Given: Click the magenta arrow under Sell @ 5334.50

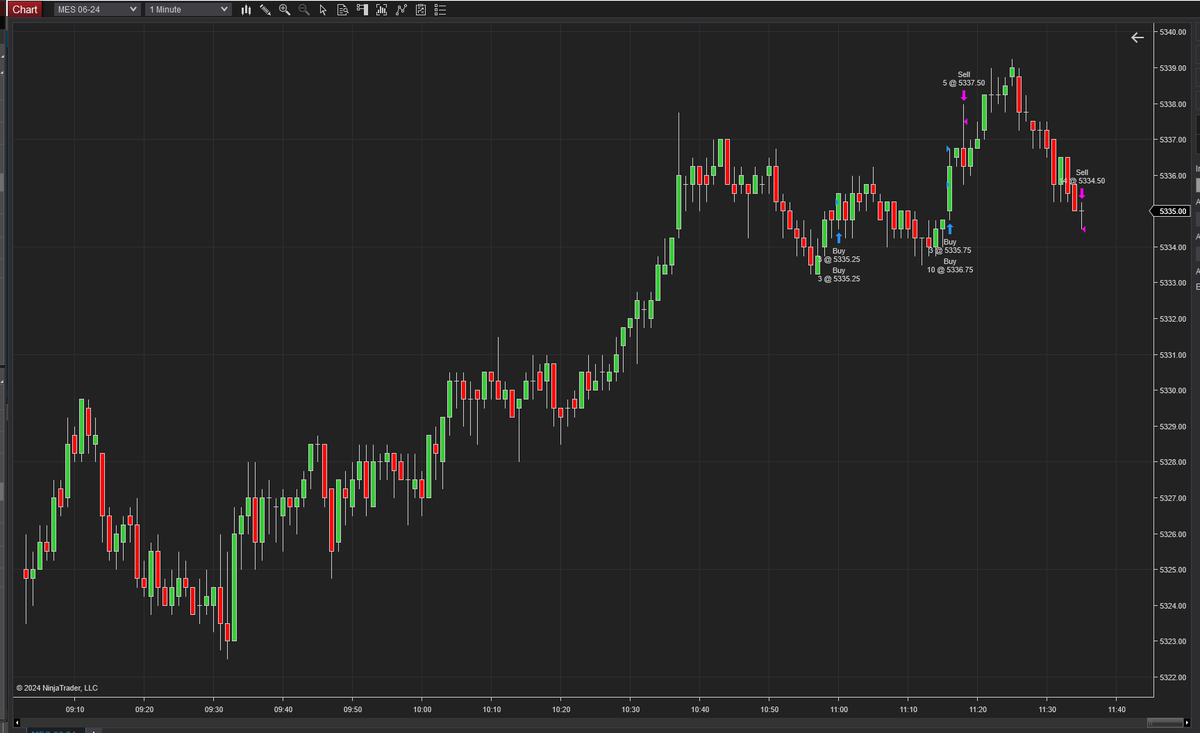Looking at the screenshot, I should 1082,193.
